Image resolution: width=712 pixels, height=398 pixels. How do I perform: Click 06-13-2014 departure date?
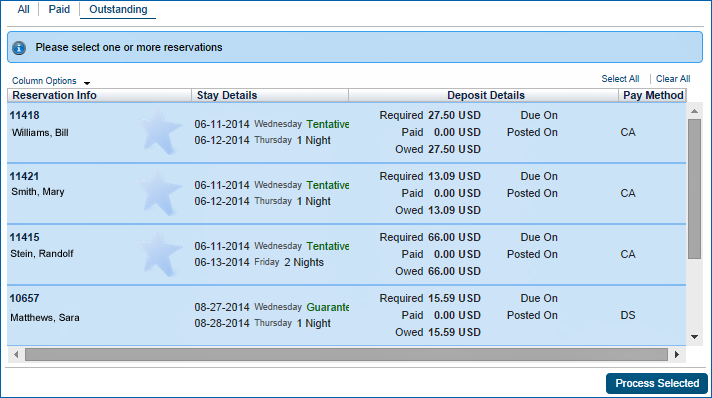point(222,263)
